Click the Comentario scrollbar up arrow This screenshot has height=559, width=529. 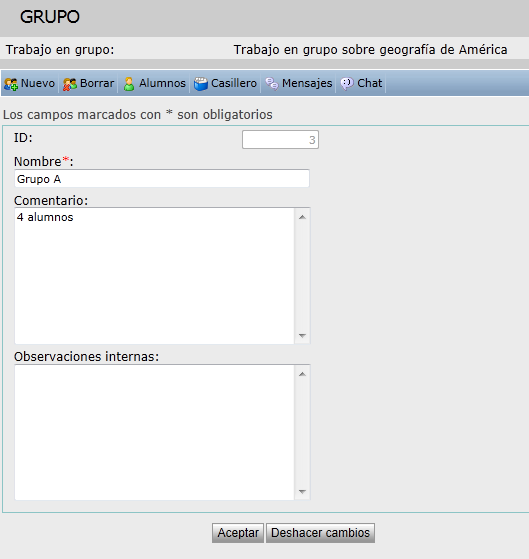coord(302,217)
